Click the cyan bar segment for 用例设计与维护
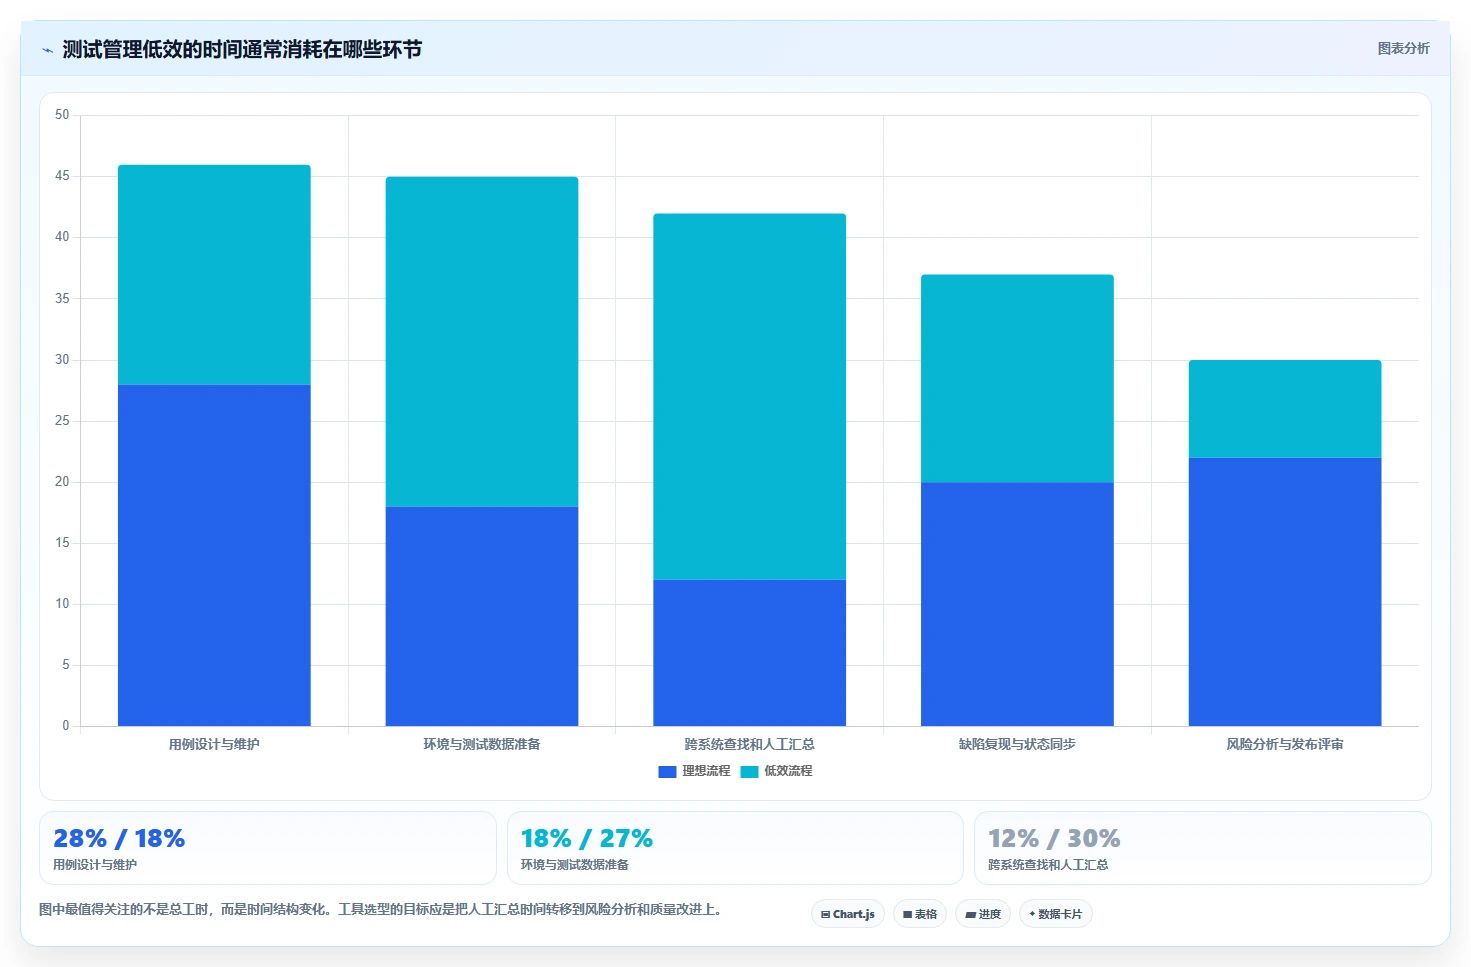 [214, 274]
